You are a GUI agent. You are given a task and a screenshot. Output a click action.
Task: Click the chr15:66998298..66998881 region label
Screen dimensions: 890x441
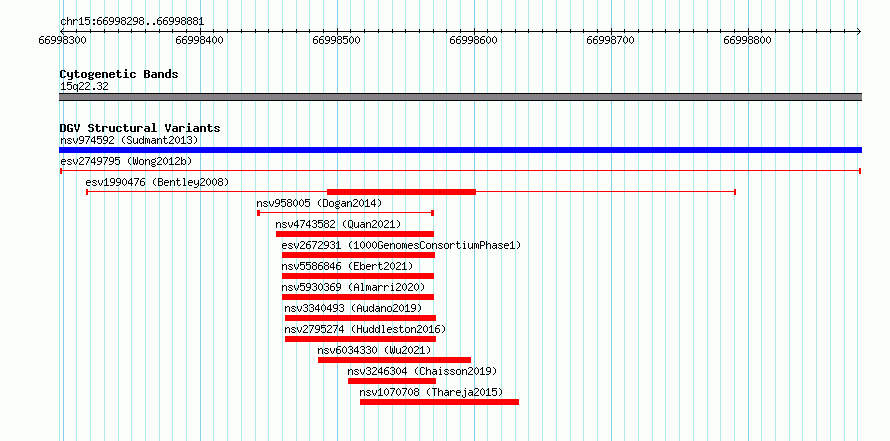132,22
